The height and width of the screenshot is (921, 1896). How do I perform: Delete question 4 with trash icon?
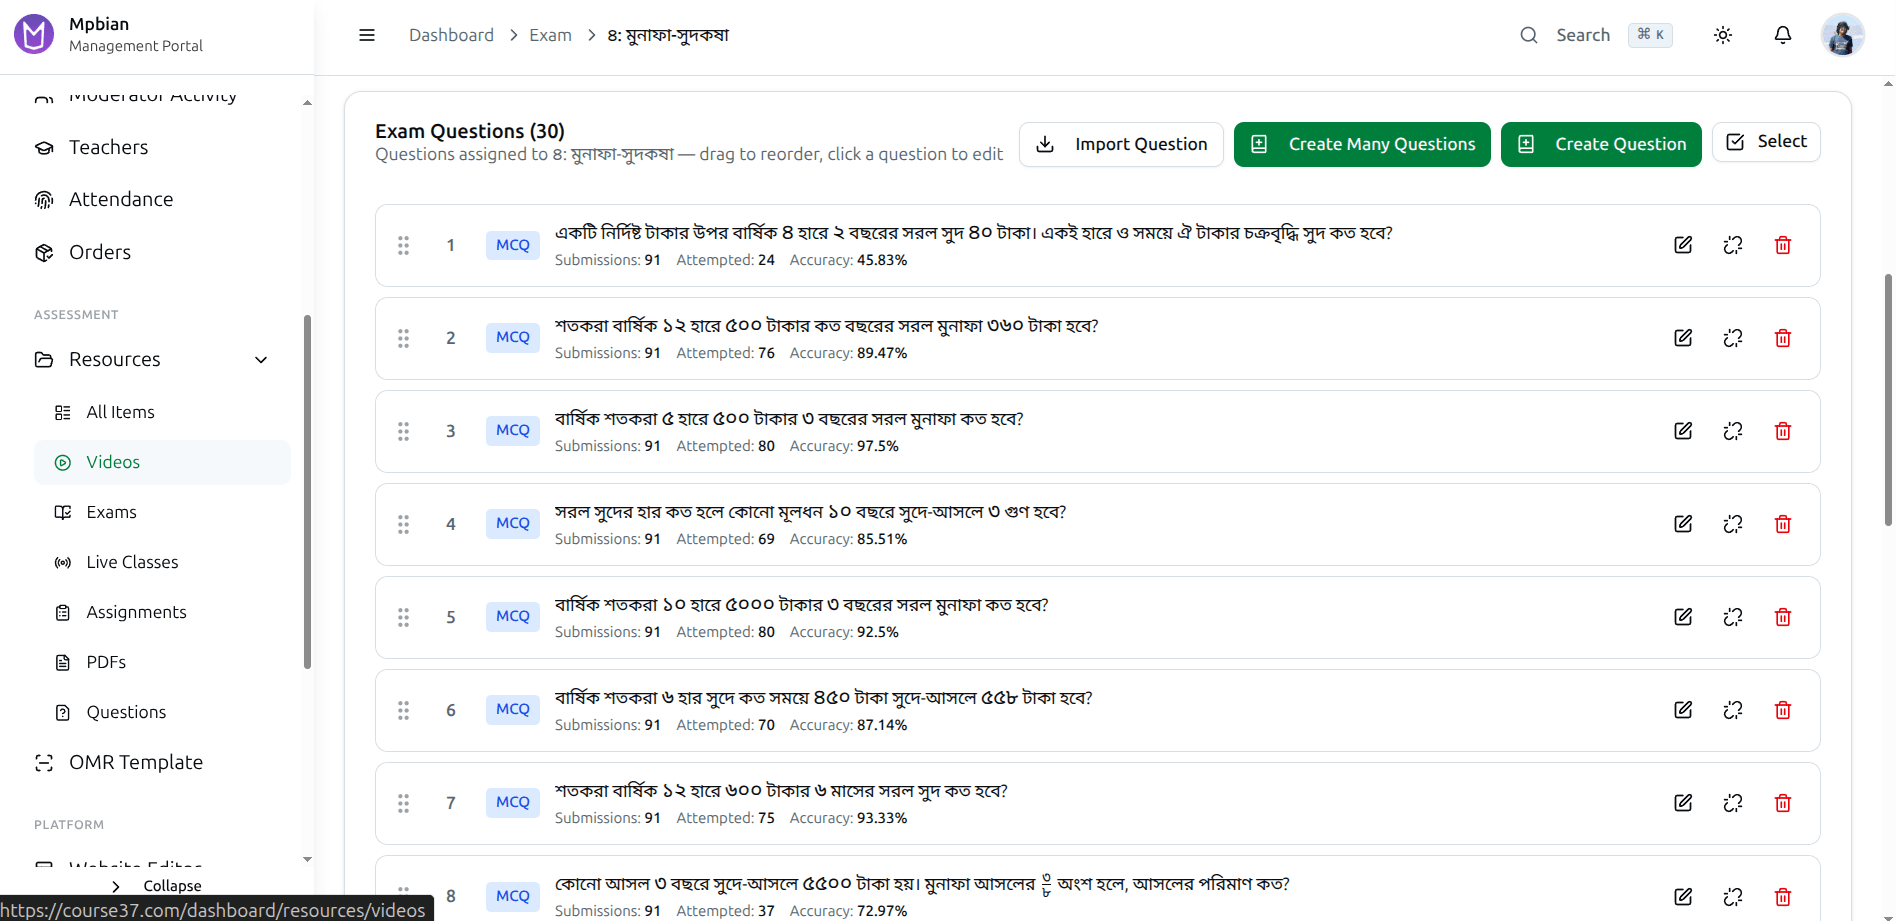coord(1783,524)
